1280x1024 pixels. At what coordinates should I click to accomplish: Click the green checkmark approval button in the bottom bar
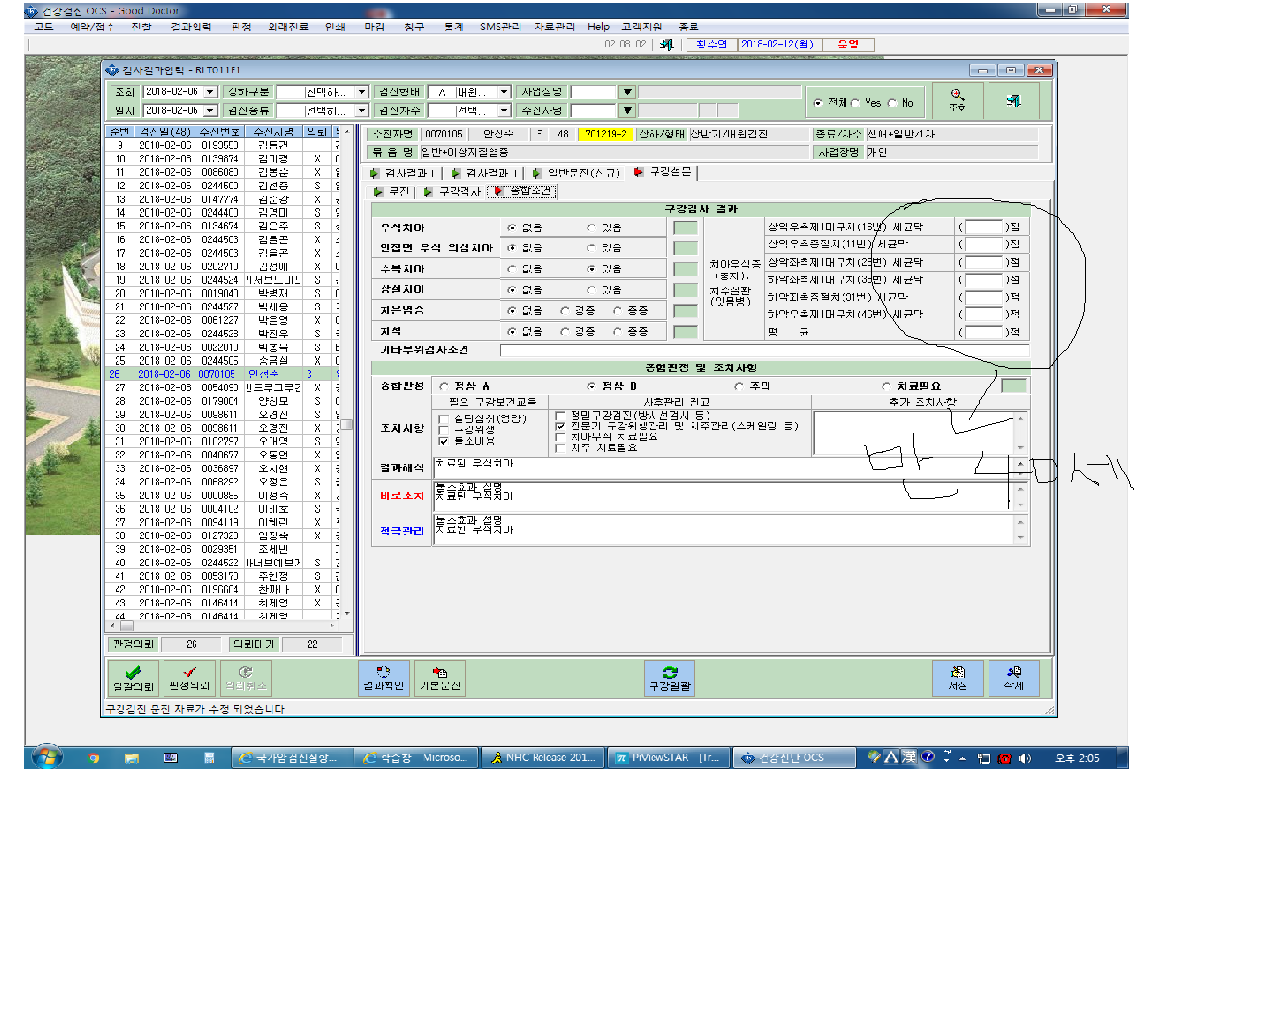[133, 678]
